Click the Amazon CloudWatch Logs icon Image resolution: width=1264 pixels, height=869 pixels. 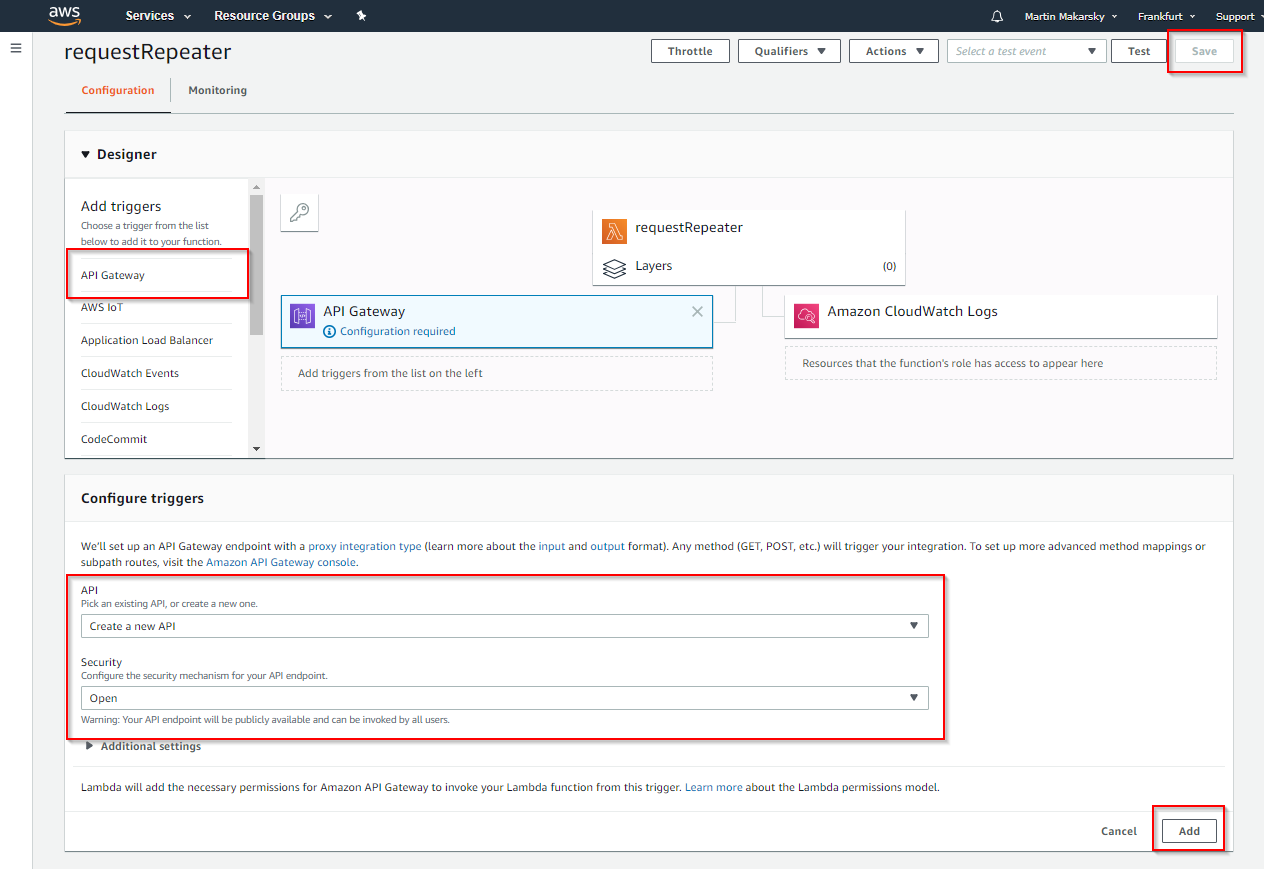pos(806,314)
